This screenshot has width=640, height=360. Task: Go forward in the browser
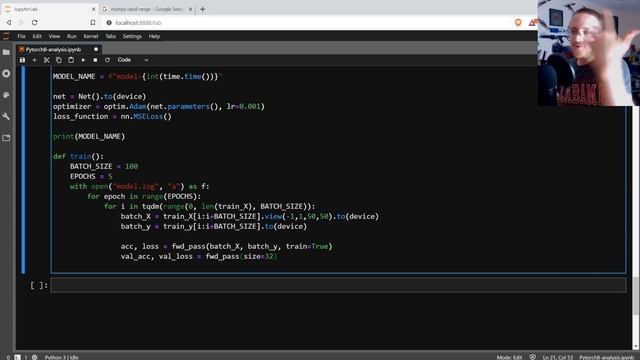22,22
